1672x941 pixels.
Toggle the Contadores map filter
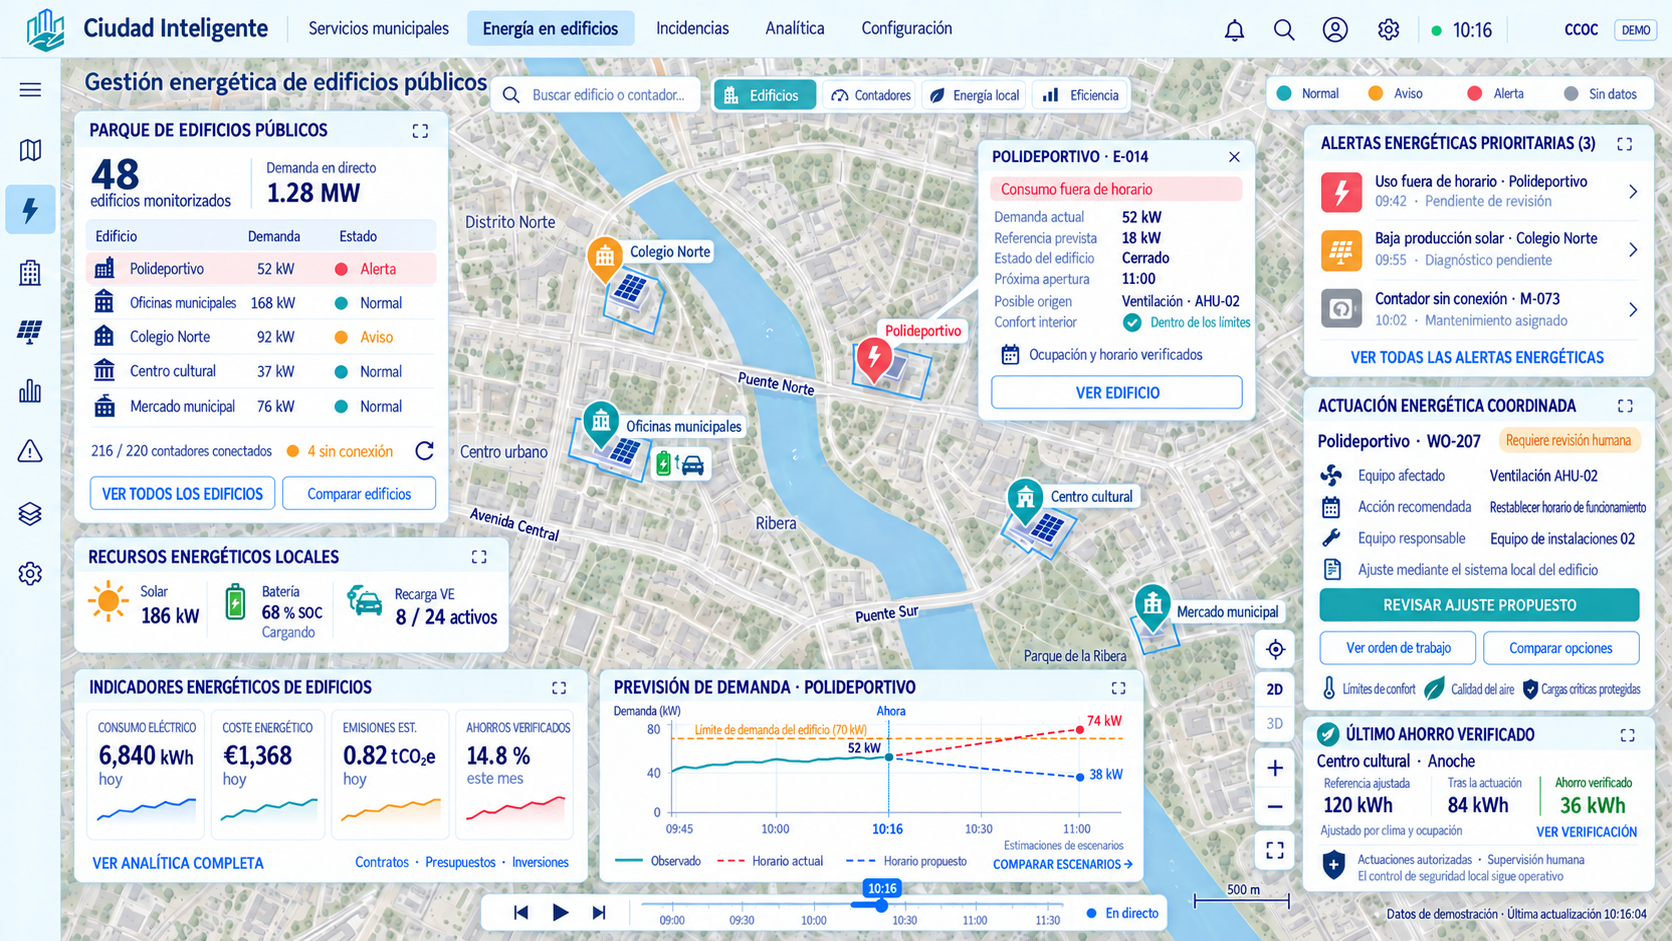pyautogui.click(x=871, y=95)
